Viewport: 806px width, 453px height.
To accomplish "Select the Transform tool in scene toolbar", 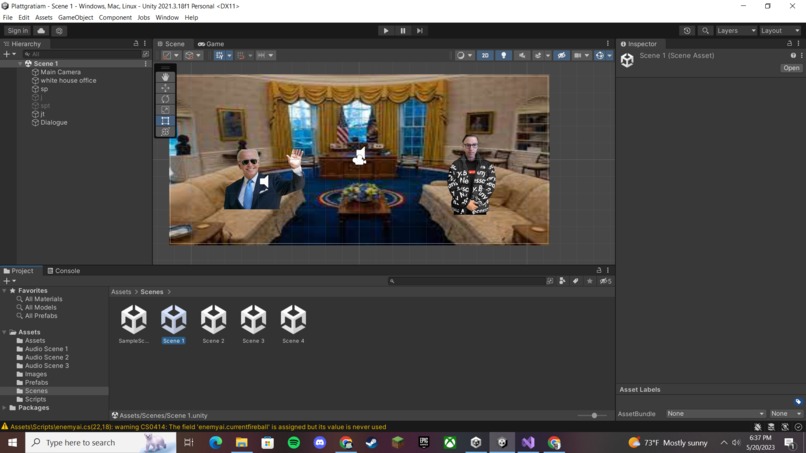I will [x=165, y=132].
